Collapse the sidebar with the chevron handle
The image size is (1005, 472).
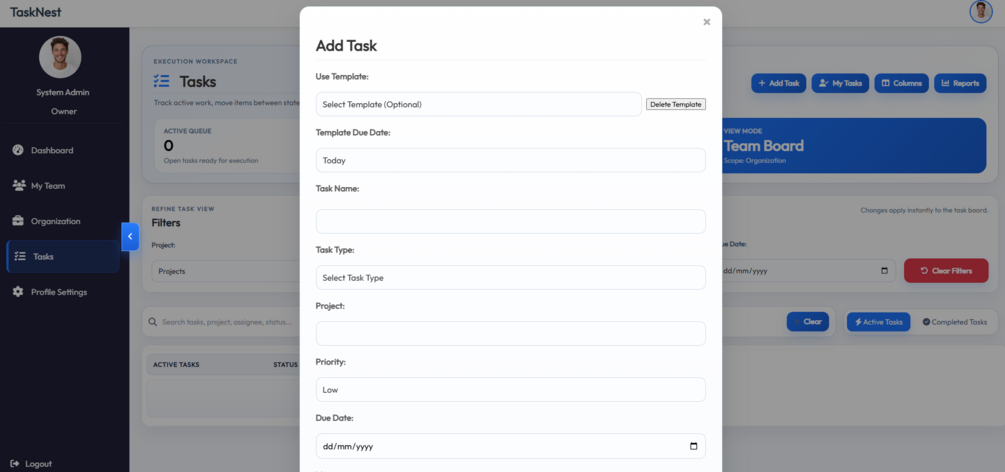pyautogui.click(x=130, y=237)
